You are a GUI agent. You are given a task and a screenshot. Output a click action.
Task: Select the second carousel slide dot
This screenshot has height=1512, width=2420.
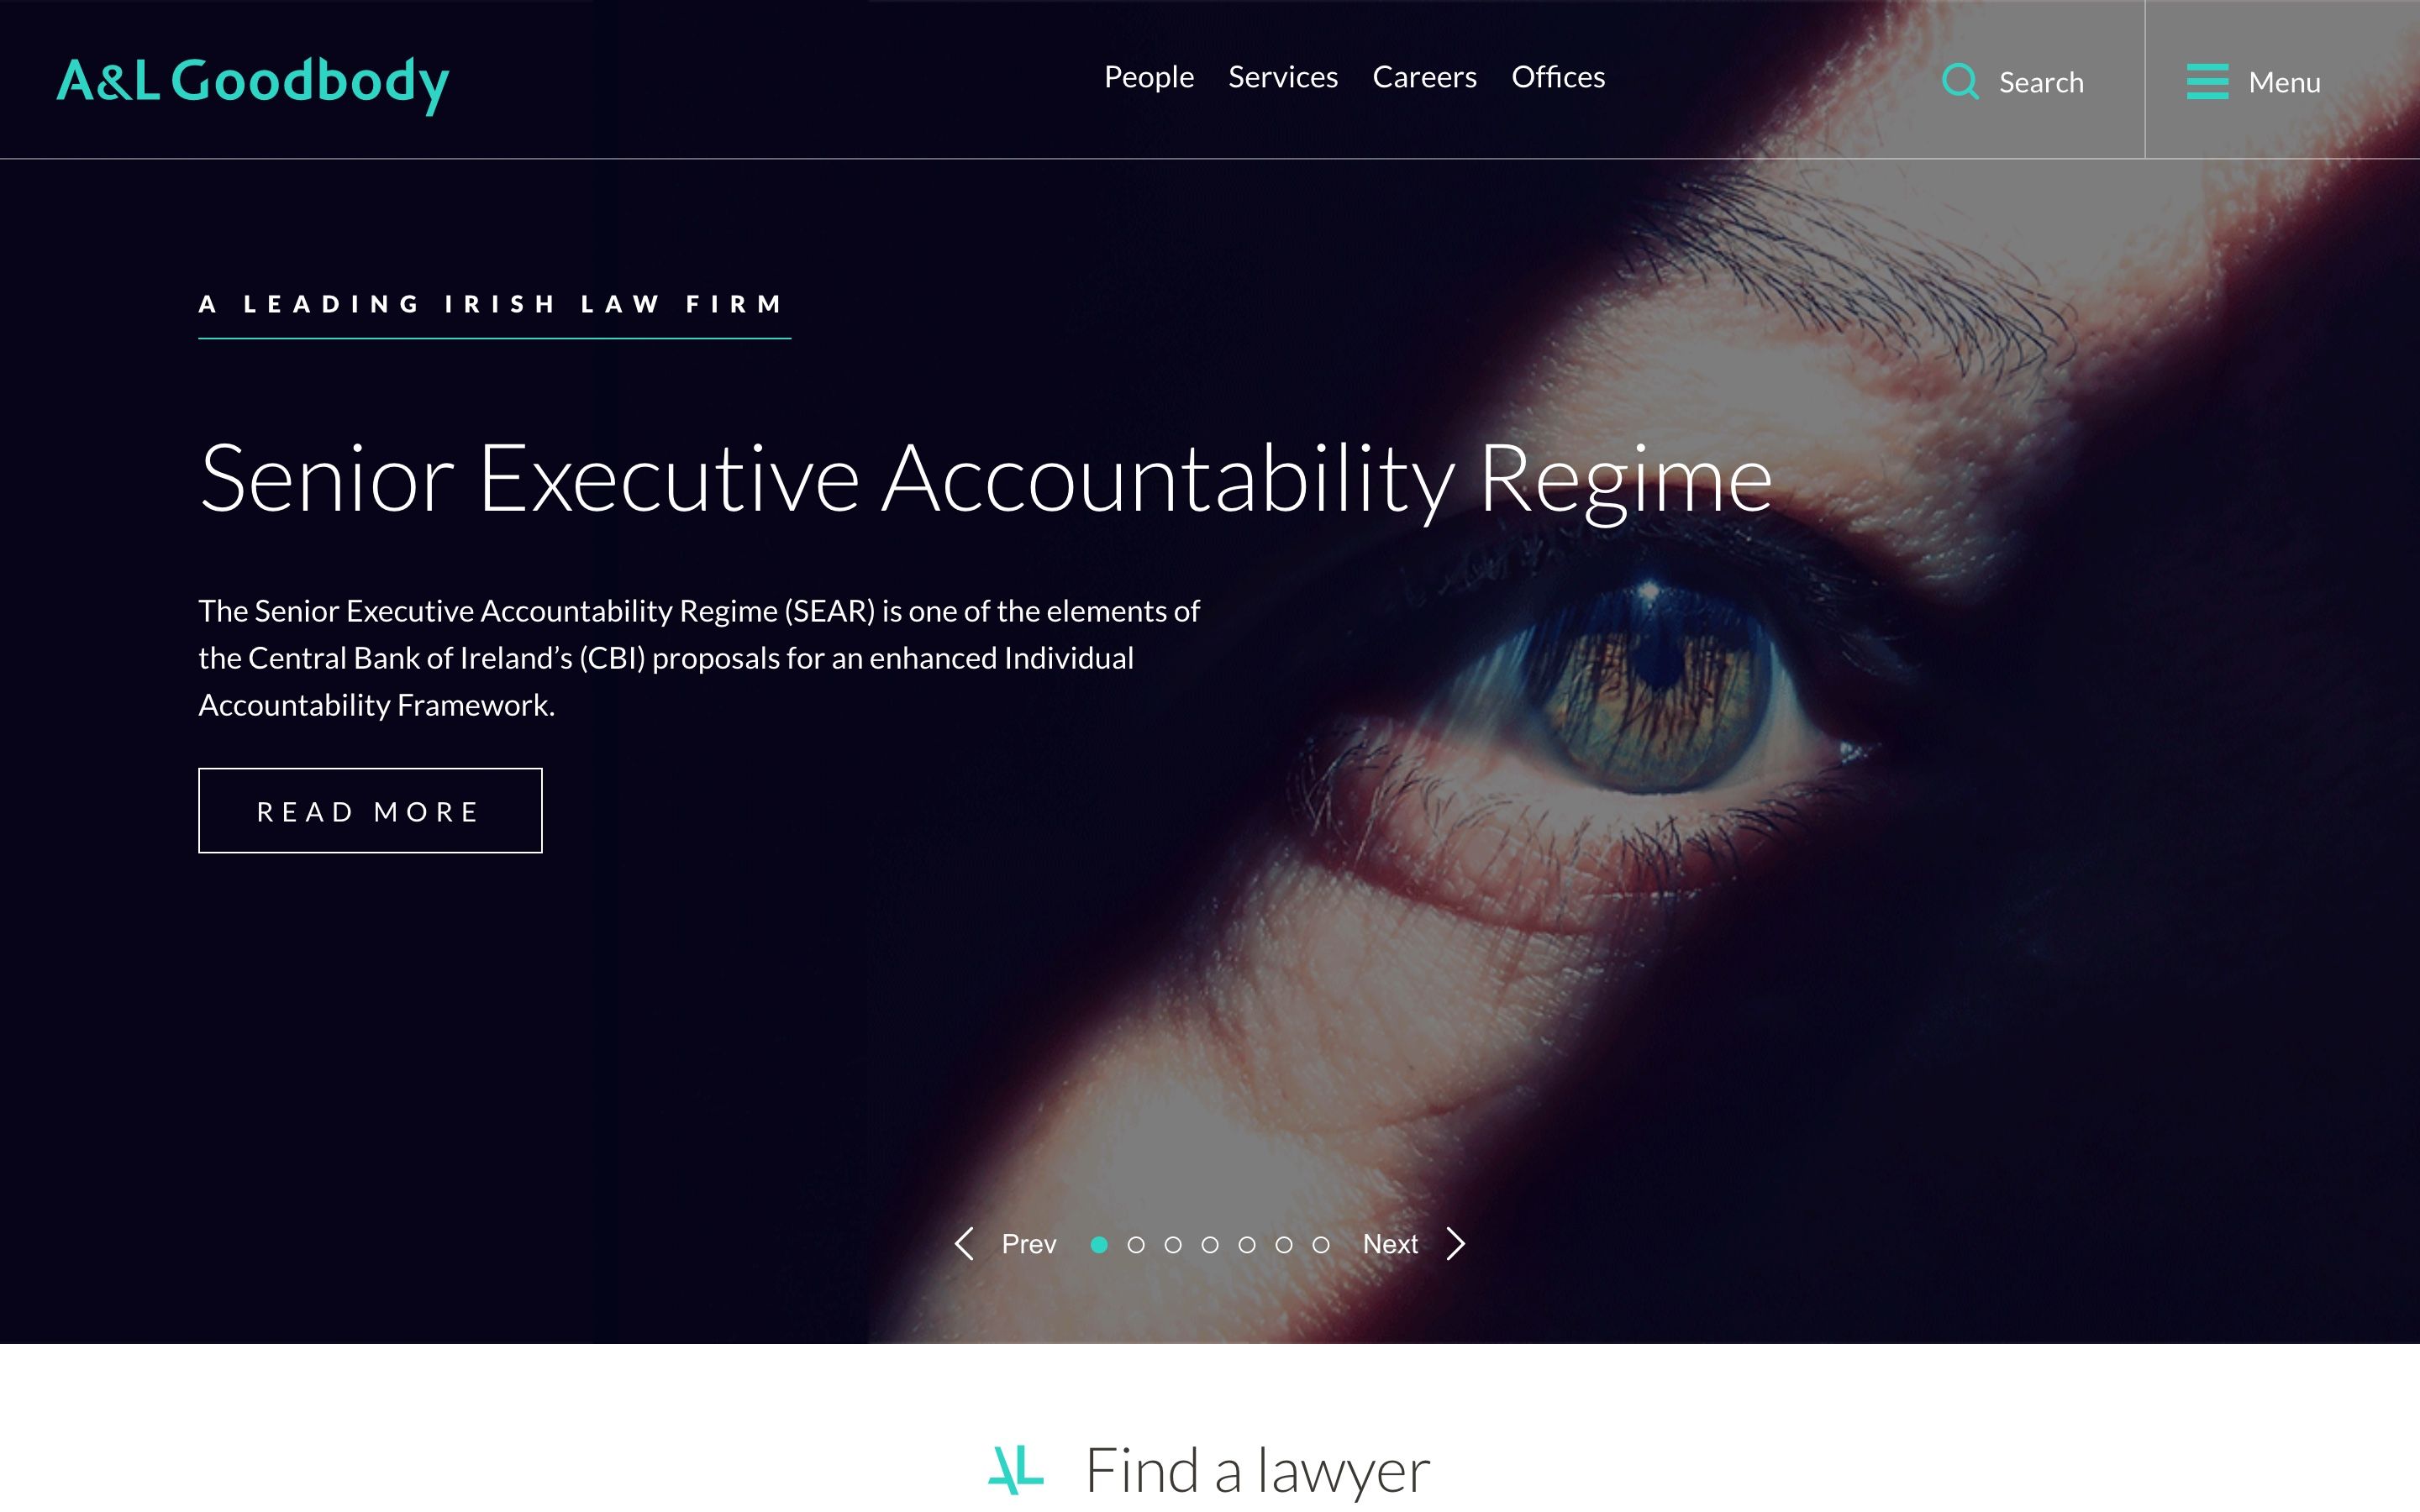(x=1136, y=1245)
